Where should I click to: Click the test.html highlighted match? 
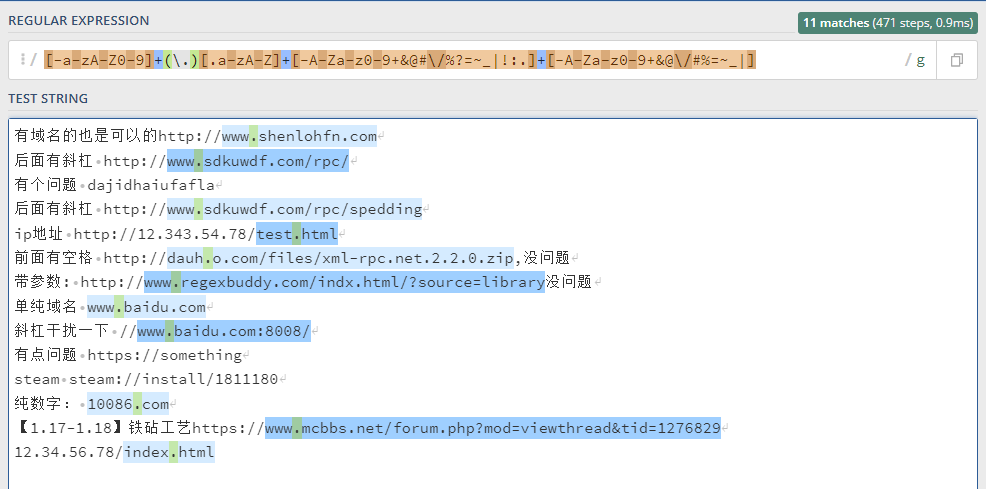coord(297,234)
